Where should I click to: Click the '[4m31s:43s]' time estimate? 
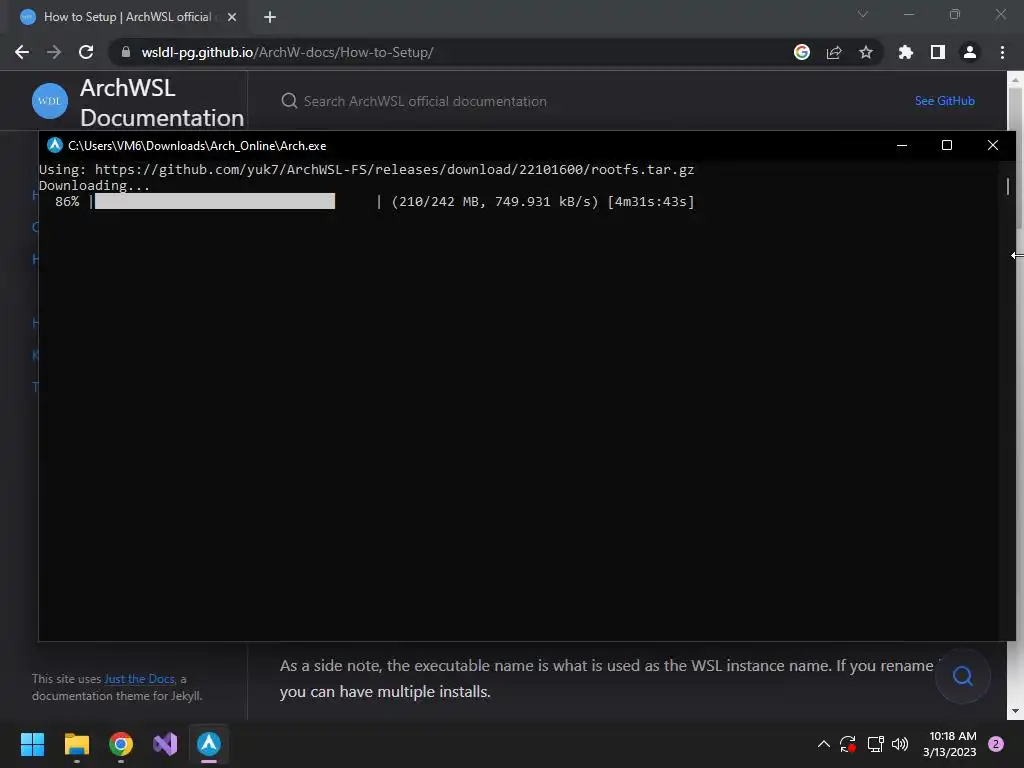point(650,202)
